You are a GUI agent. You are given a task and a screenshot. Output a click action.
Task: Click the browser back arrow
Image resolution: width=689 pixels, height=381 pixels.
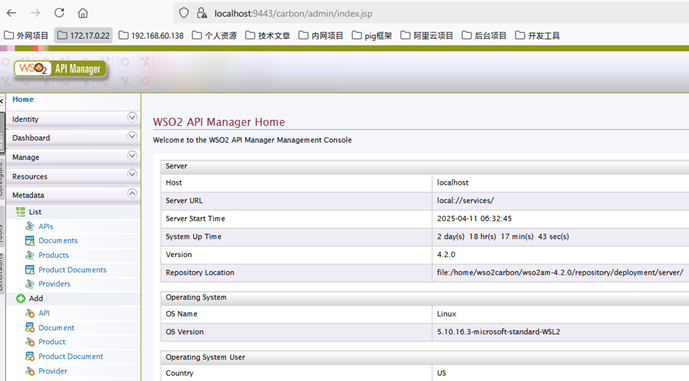[x=12, y=13]
